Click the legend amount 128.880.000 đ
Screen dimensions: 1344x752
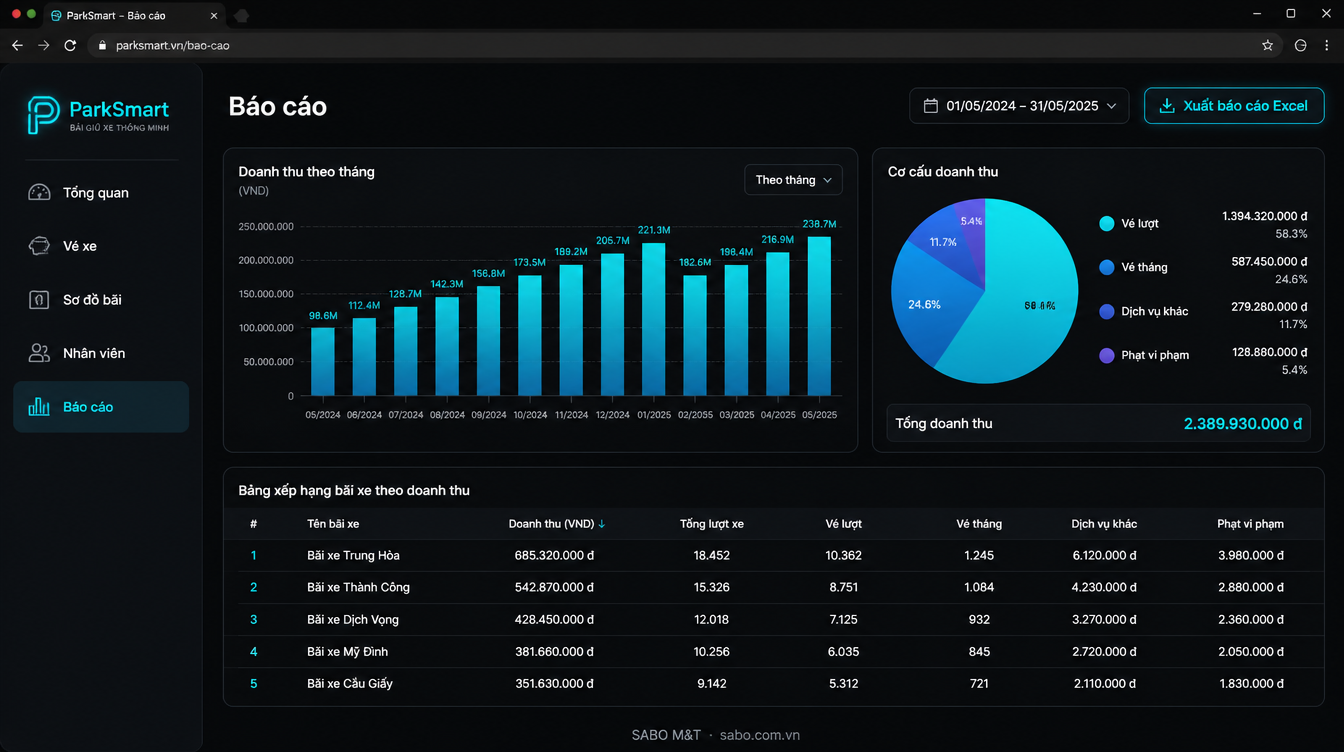[x=1269, y=352]
